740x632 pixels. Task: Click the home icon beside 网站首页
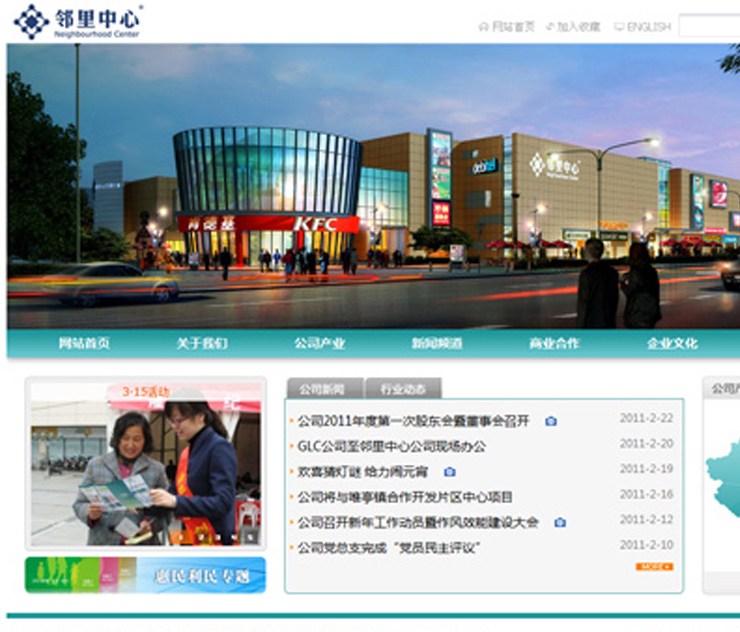(484, 27)
